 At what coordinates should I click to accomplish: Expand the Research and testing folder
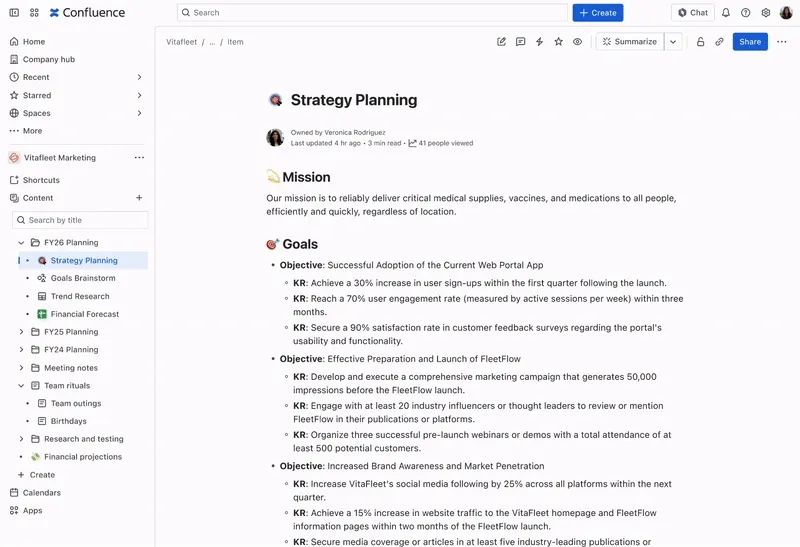pyautogui.click(x=21, y=439)
